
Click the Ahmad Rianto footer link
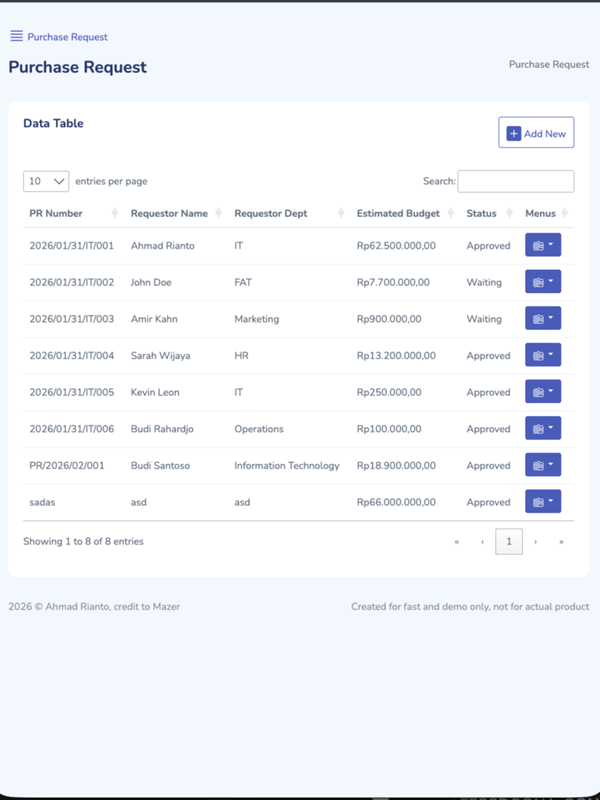[77, 607]
